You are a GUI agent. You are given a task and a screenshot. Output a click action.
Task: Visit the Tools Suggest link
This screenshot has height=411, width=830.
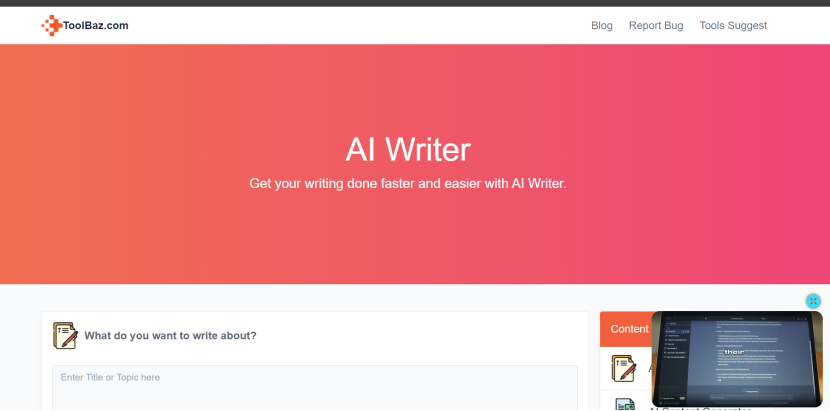click(733, 25)
